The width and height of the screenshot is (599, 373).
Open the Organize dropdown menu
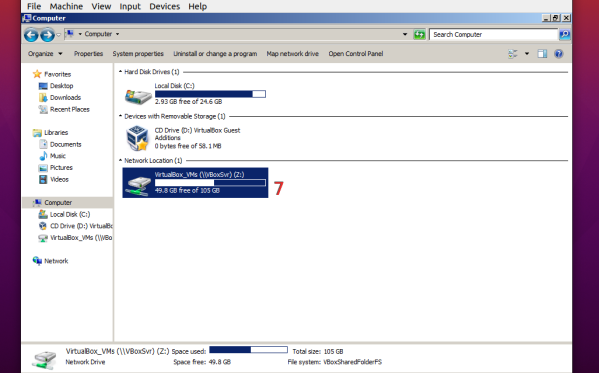[x=45, y=54]
